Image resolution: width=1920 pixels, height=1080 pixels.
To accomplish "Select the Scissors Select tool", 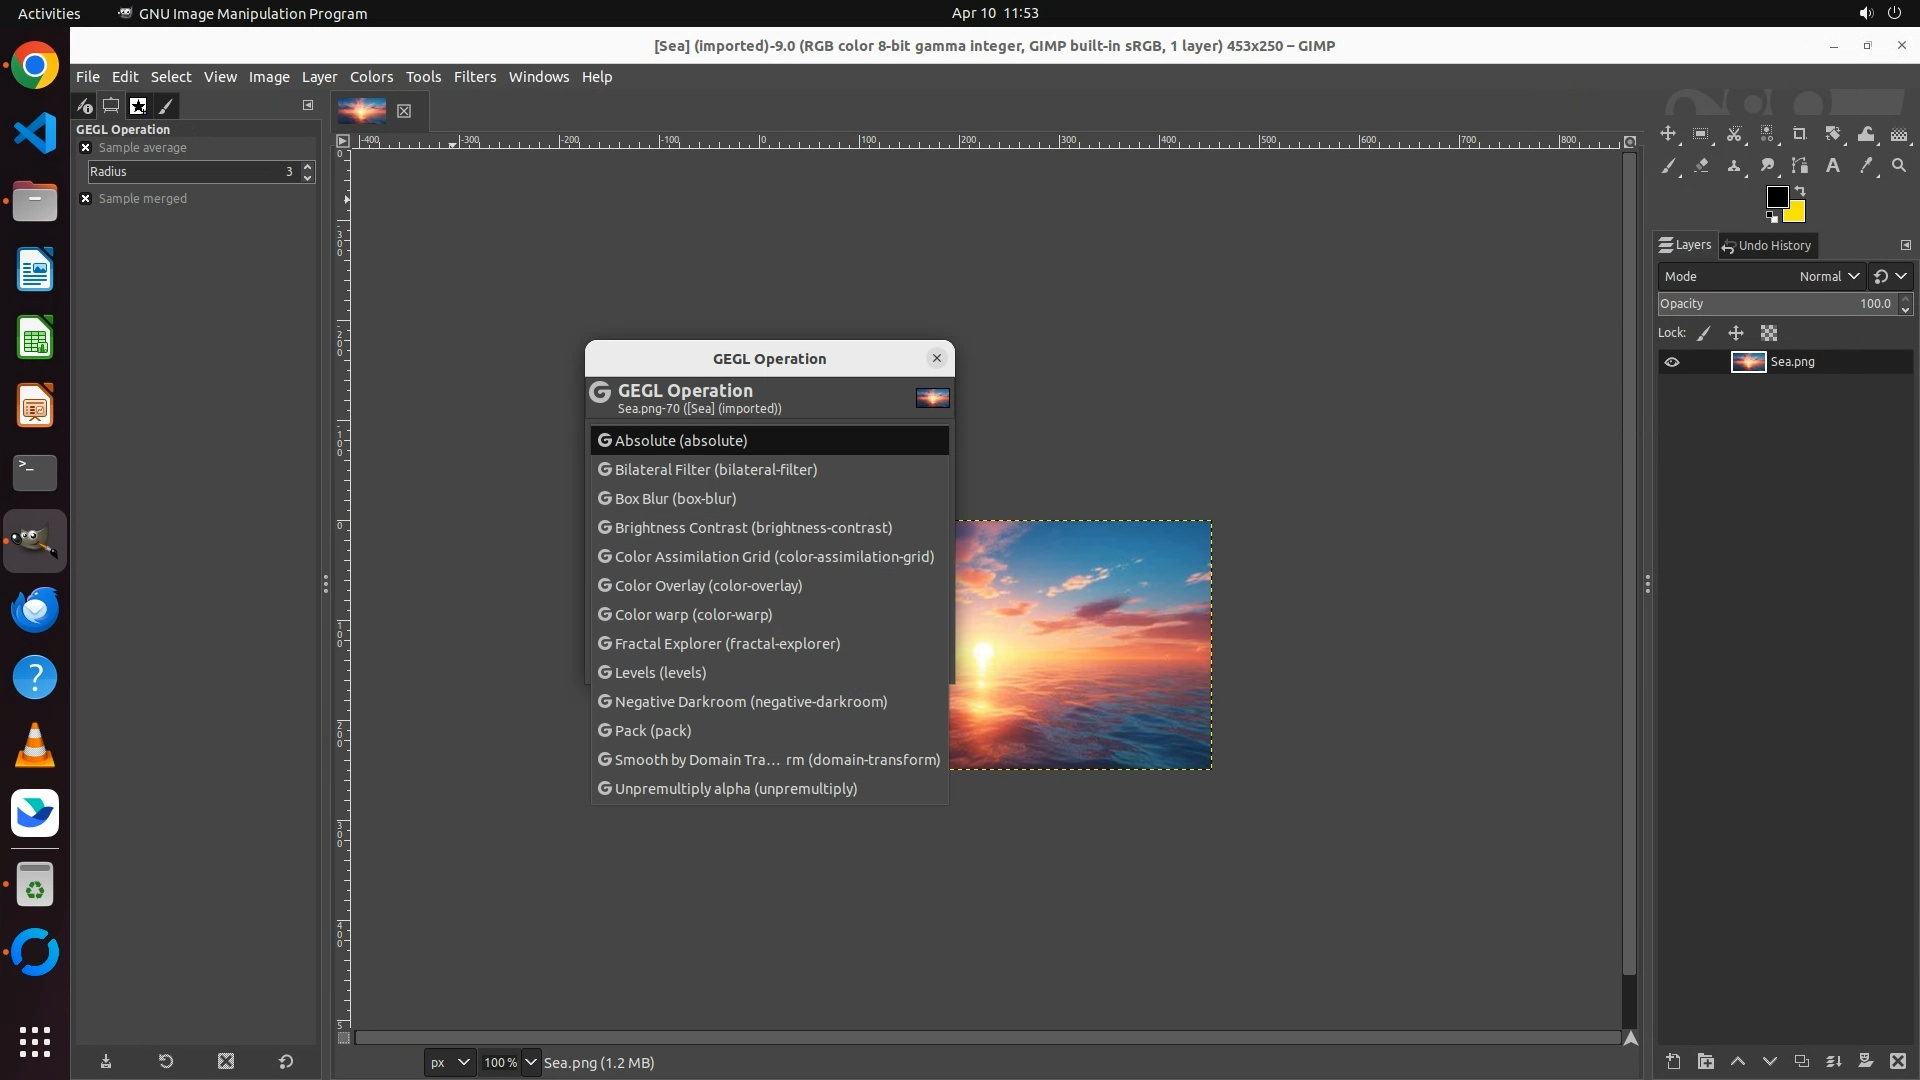I will click(x=1734, y=134).
